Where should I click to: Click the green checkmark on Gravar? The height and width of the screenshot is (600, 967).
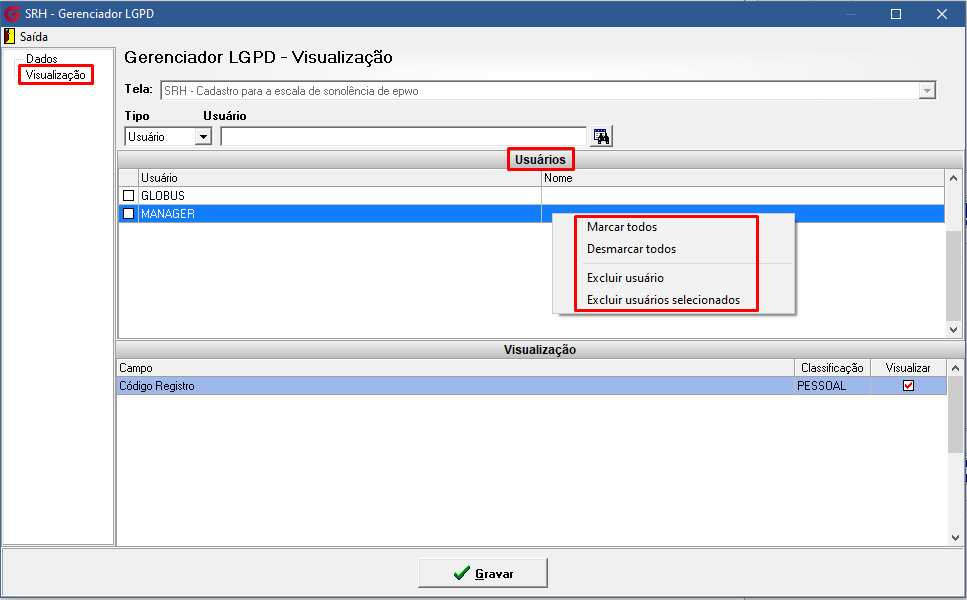pyautogui.click(x=461, y=573)
